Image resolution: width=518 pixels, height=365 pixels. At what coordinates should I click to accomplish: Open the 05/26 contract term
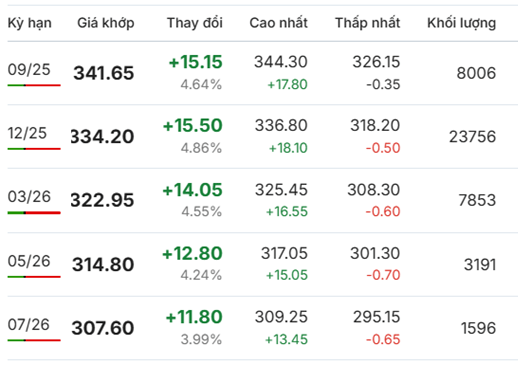(29, 261)
